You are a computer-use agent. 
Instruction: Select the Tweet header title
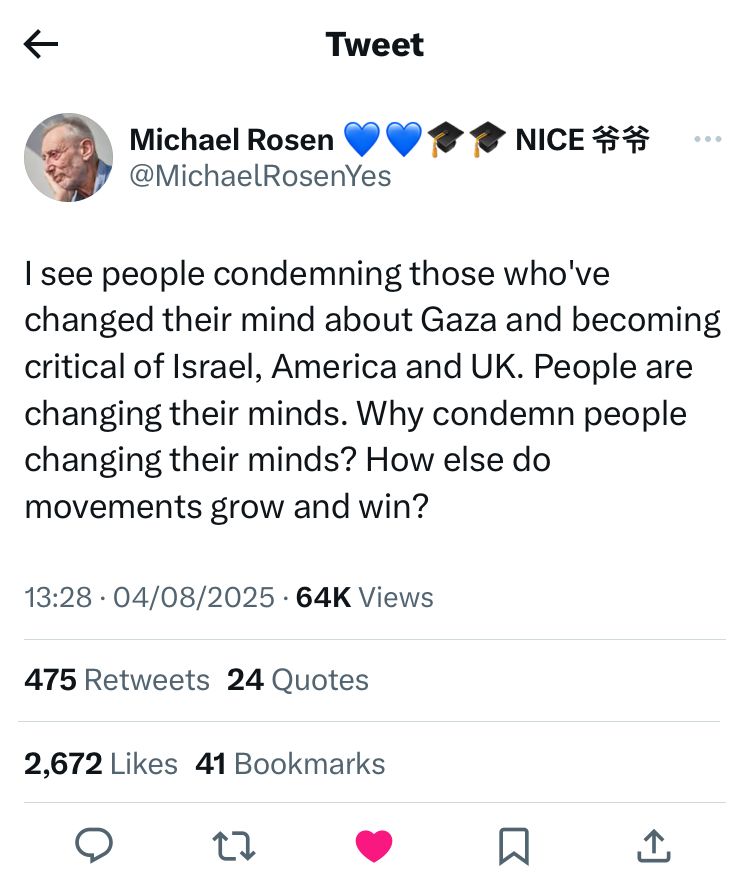374,44
